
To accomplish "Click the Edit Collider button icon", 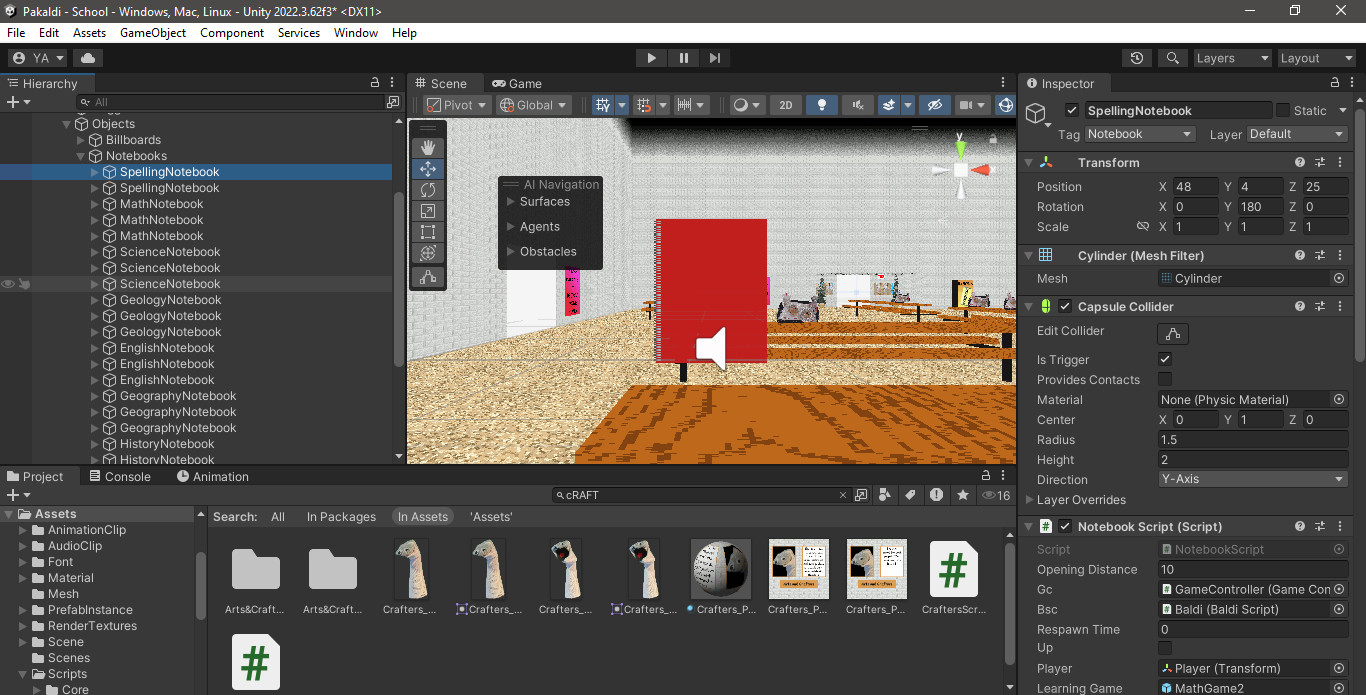I will (1173, 333).
